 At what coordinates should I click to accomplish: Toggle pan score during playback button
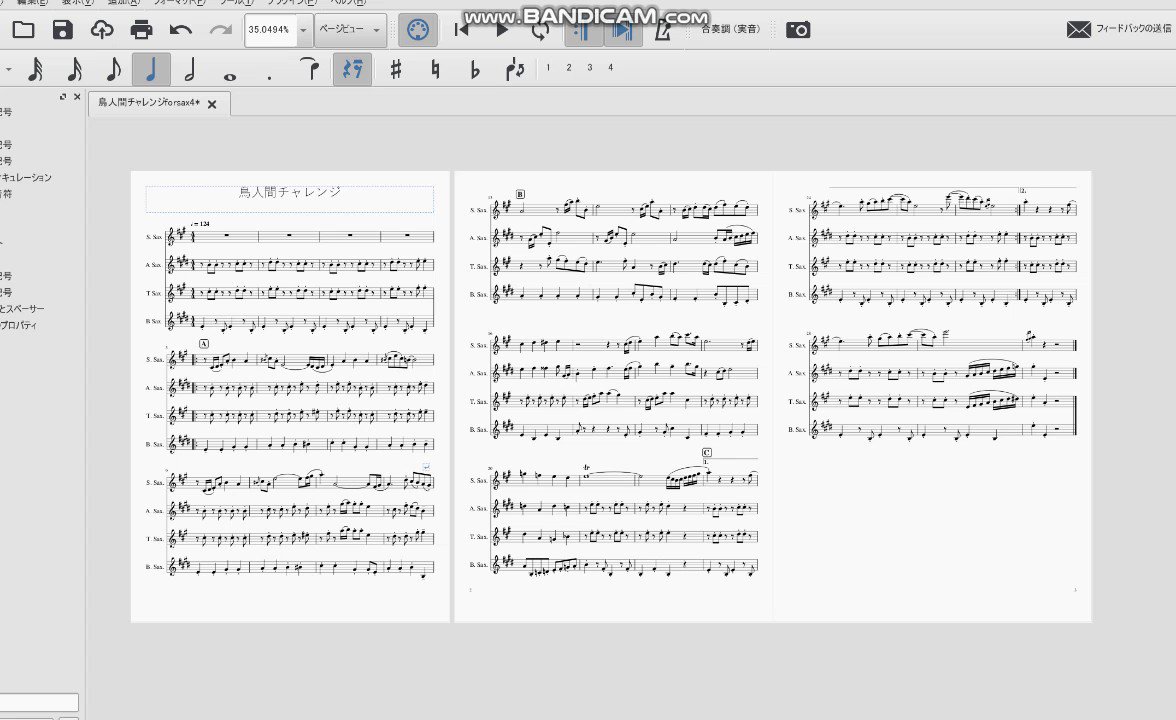click(x=622, y=30)
